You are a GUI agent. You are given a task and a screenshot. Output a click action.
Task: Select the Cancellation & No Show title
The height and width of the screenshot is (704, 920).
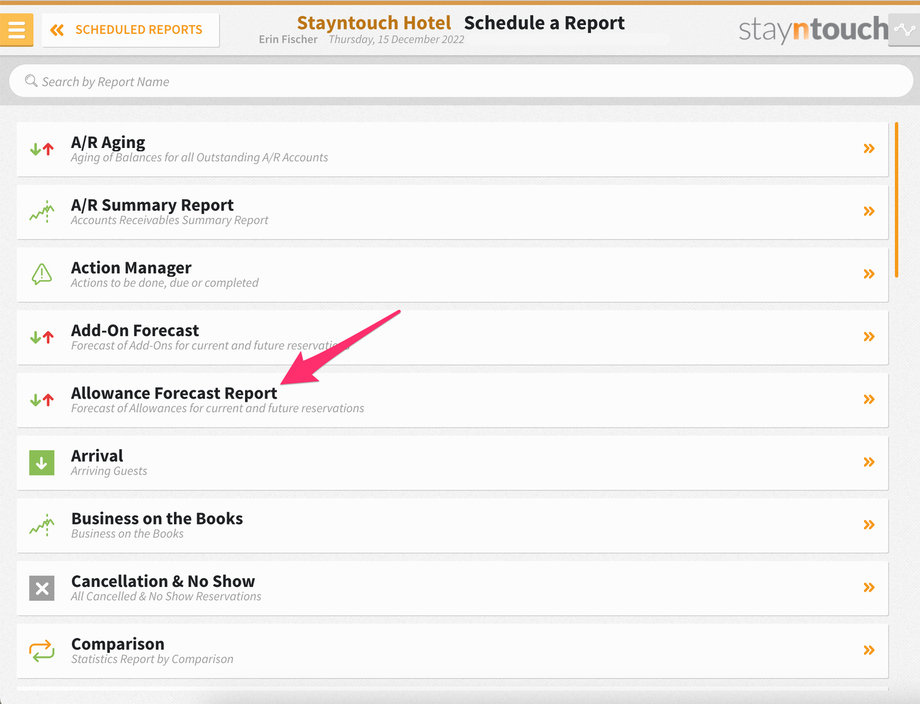pyautogui.click(x=163, y=581)
